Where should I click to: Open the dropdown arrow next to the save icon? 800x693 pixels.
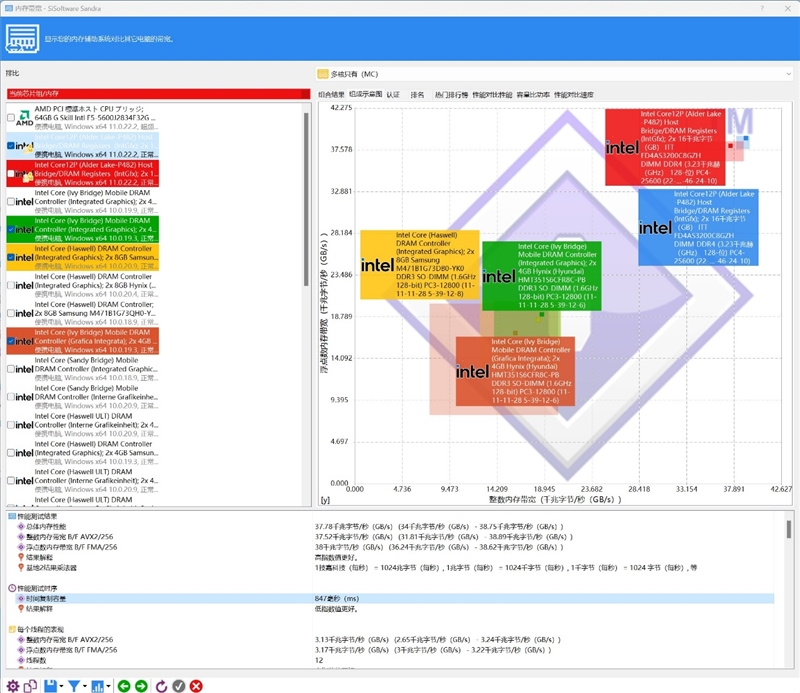(61, 686)
